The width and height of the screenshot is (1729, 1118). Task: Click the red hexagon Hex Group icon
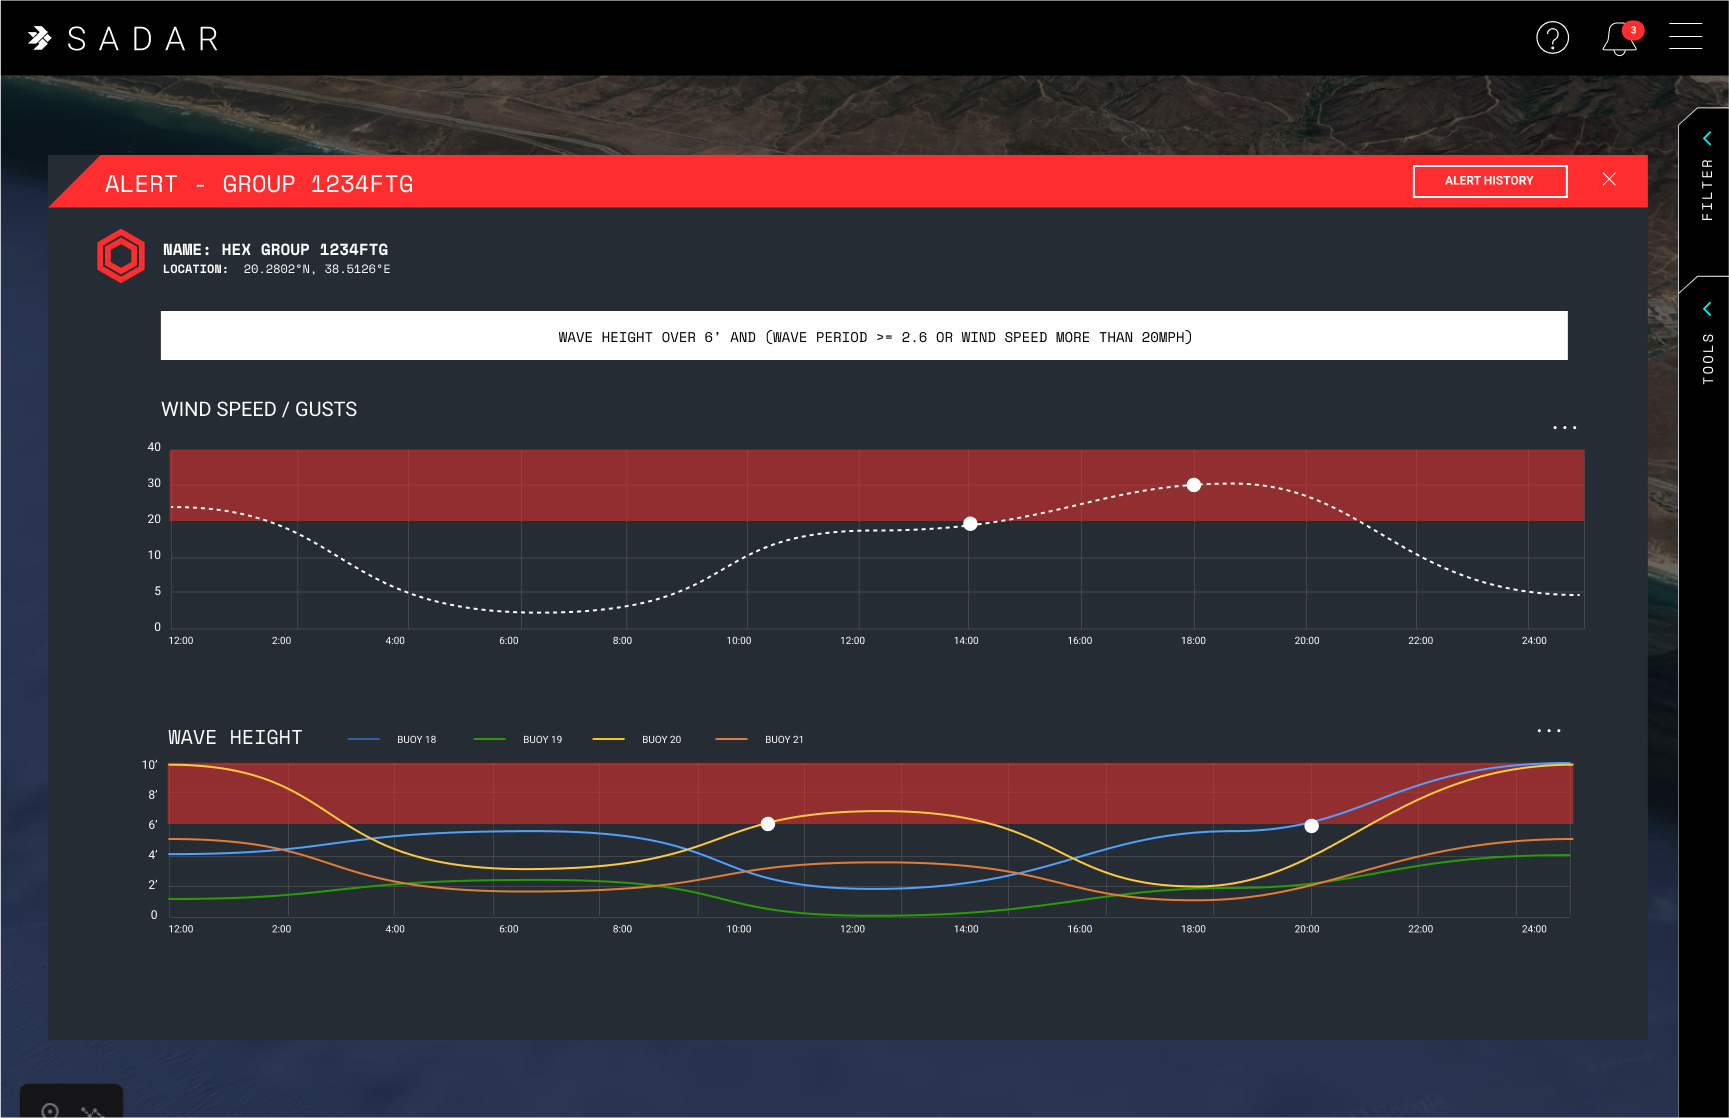121,256
